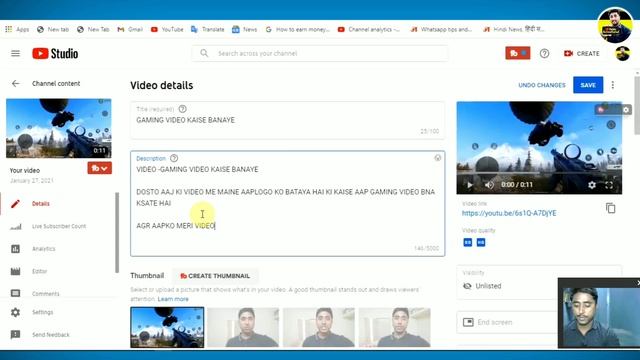Select Details in the sidebar
The image size is (640, 360).
point(41,203)
